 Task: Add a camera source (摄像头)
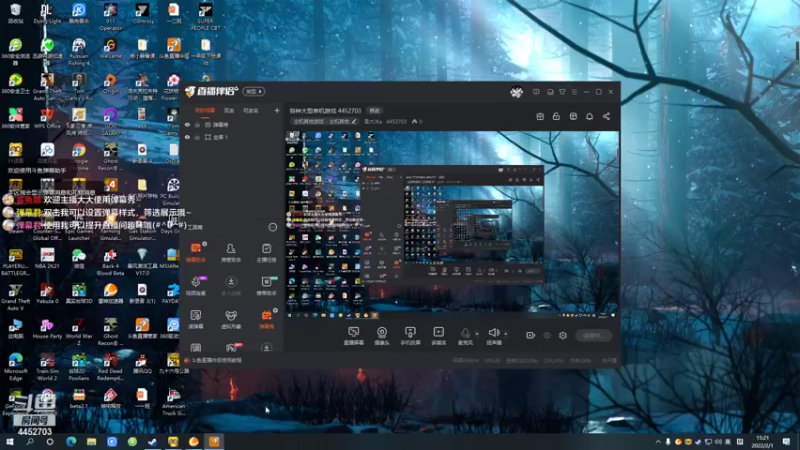click(x=382, y=336)
